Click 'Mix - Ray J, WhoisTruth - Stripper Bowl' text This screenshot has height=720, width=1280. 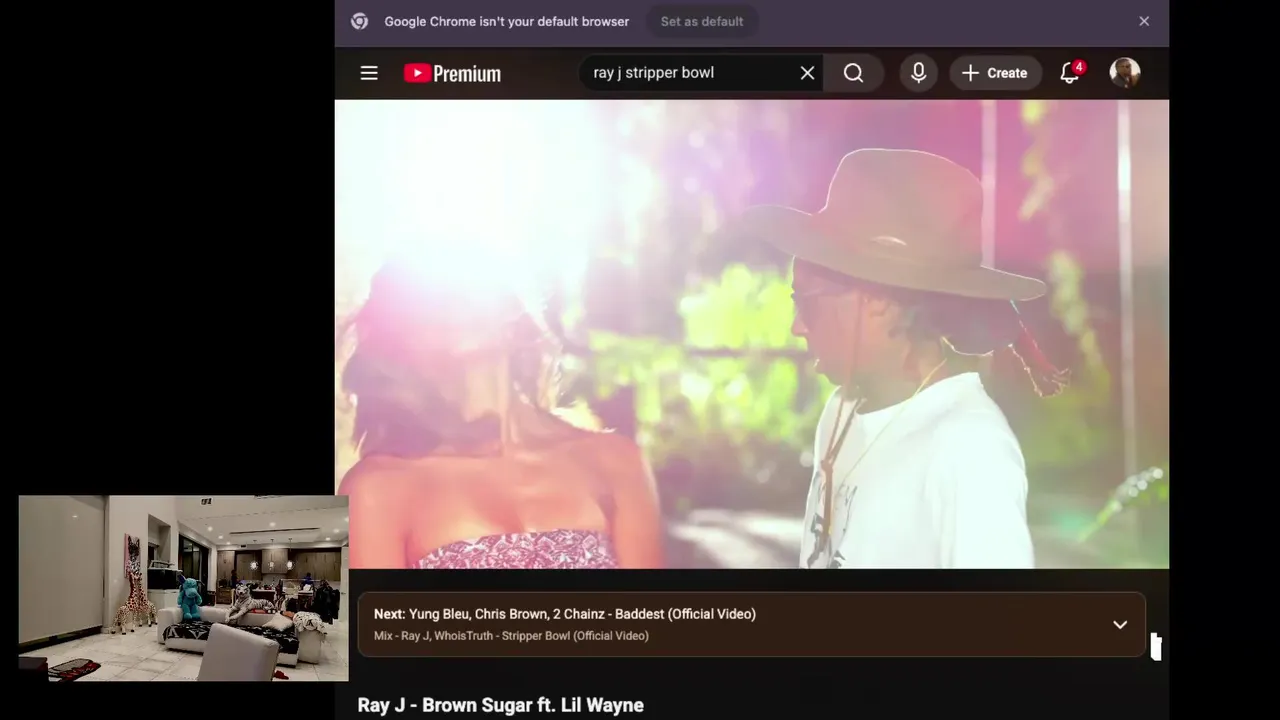(511, 636)
